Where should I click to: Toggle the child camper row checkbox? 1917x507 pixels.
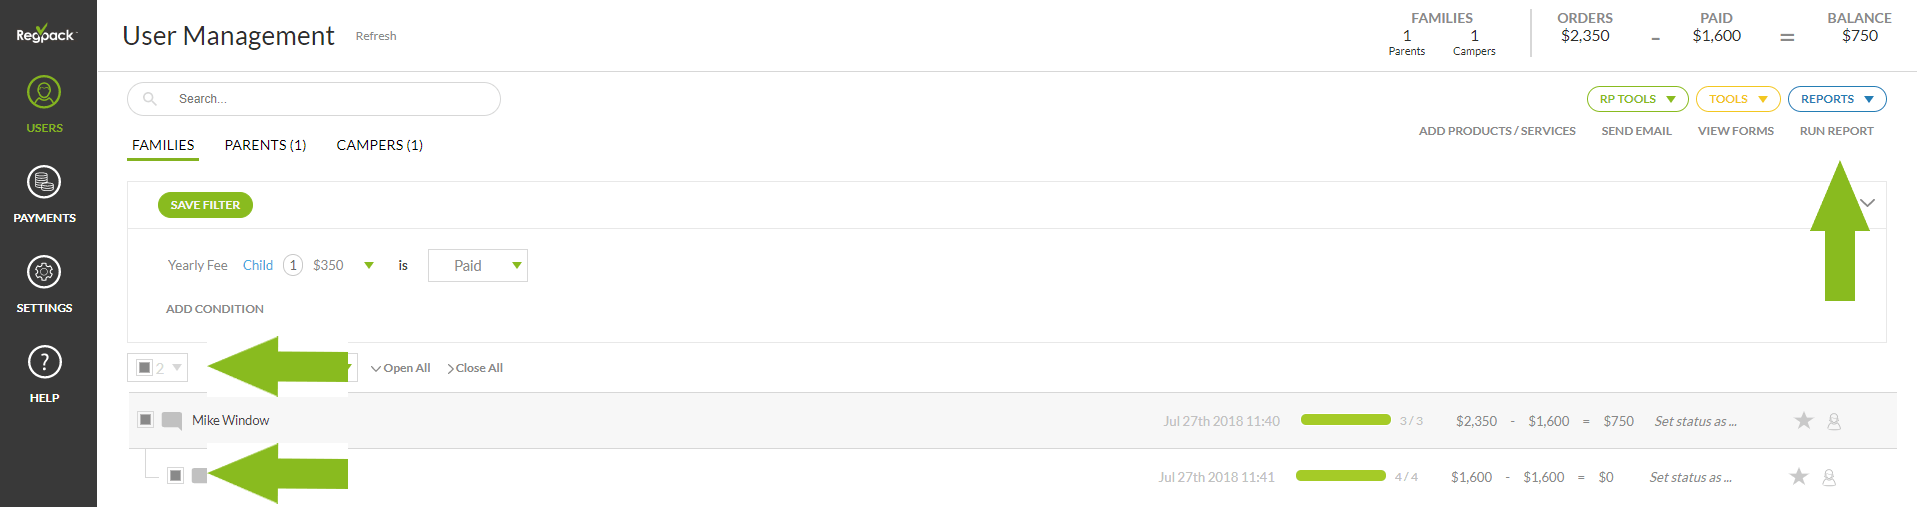coord(175,475)
